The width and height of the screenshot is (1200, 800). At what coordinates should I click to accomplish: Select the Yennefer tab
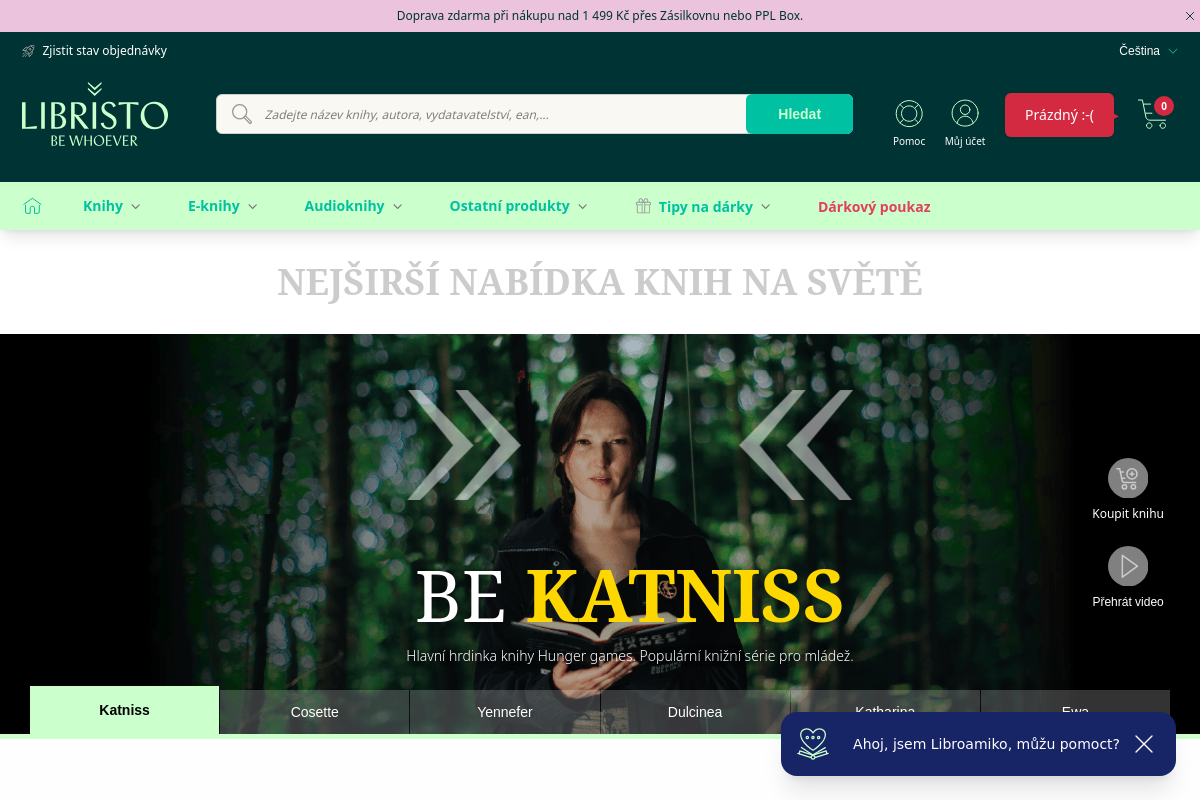(x=505, y=712)
